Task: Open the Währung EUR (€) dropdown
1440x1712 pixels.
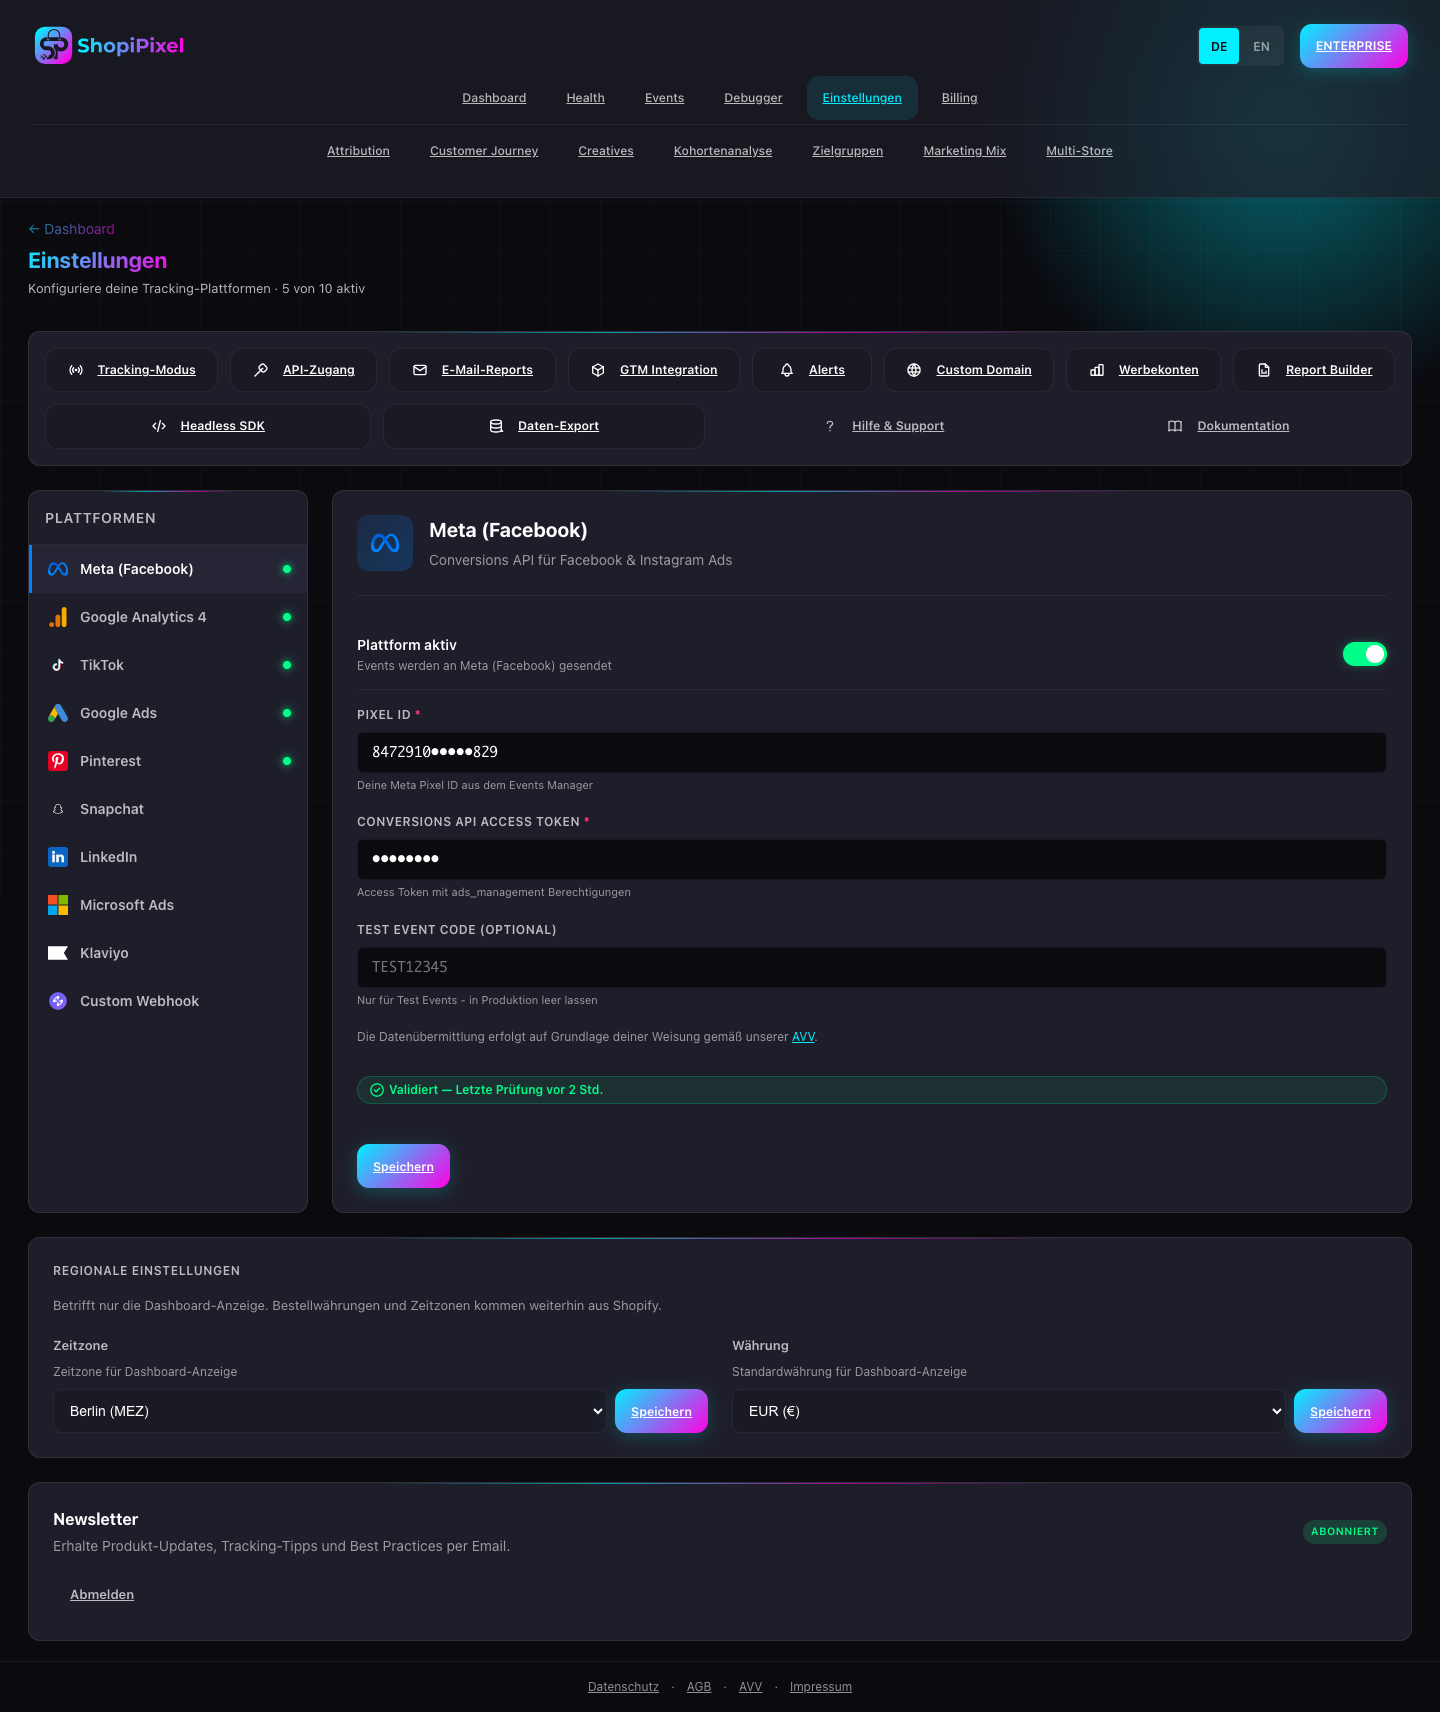Action: pos(1008,1411)
